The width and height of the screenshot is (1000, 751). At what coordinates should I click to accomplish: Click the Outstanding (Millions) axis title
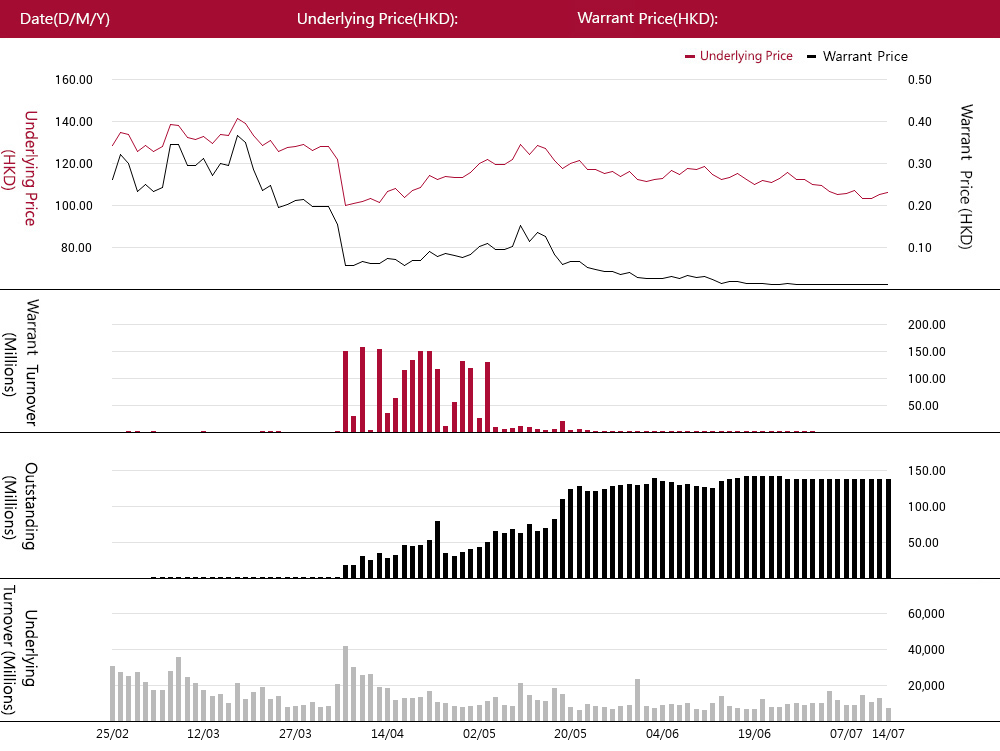[x=19, y=506]
